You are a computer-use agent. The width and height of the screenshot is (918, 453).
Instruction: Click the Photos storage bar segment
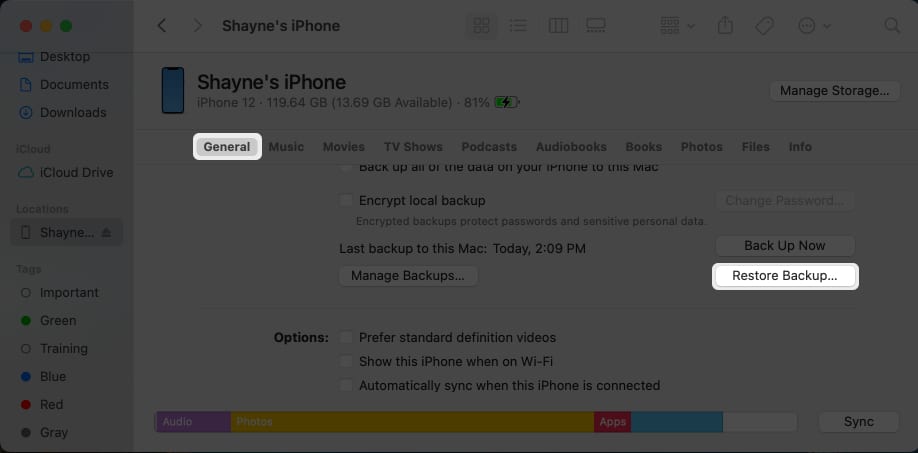(412, 422)
